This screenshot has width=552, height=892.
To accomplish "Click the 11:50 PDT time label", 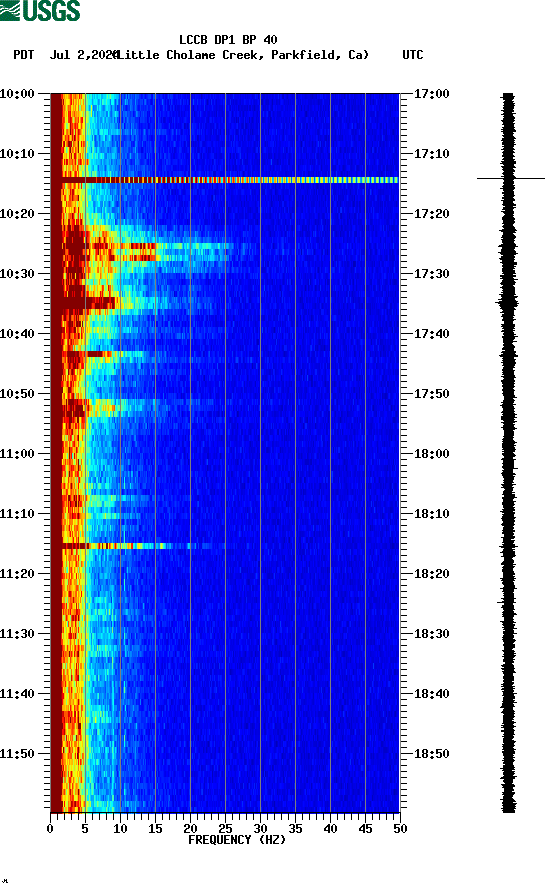I will coord(18,754).
